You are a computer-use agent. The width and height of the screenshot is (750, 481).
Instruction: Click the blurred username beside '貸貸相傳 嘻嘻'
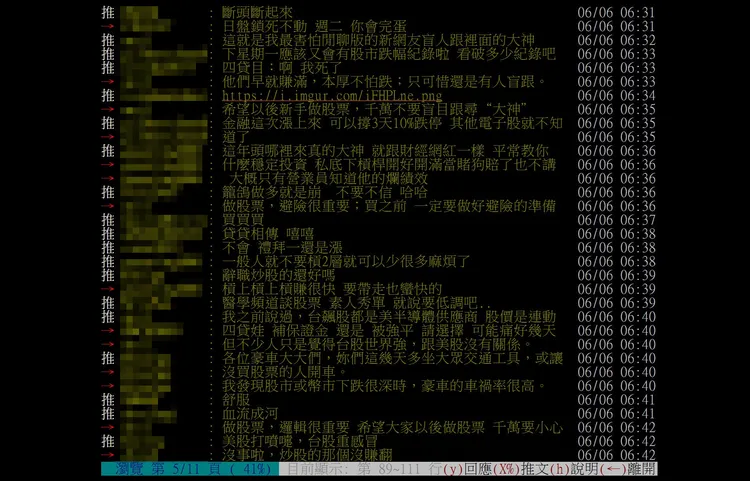point(161,234)
